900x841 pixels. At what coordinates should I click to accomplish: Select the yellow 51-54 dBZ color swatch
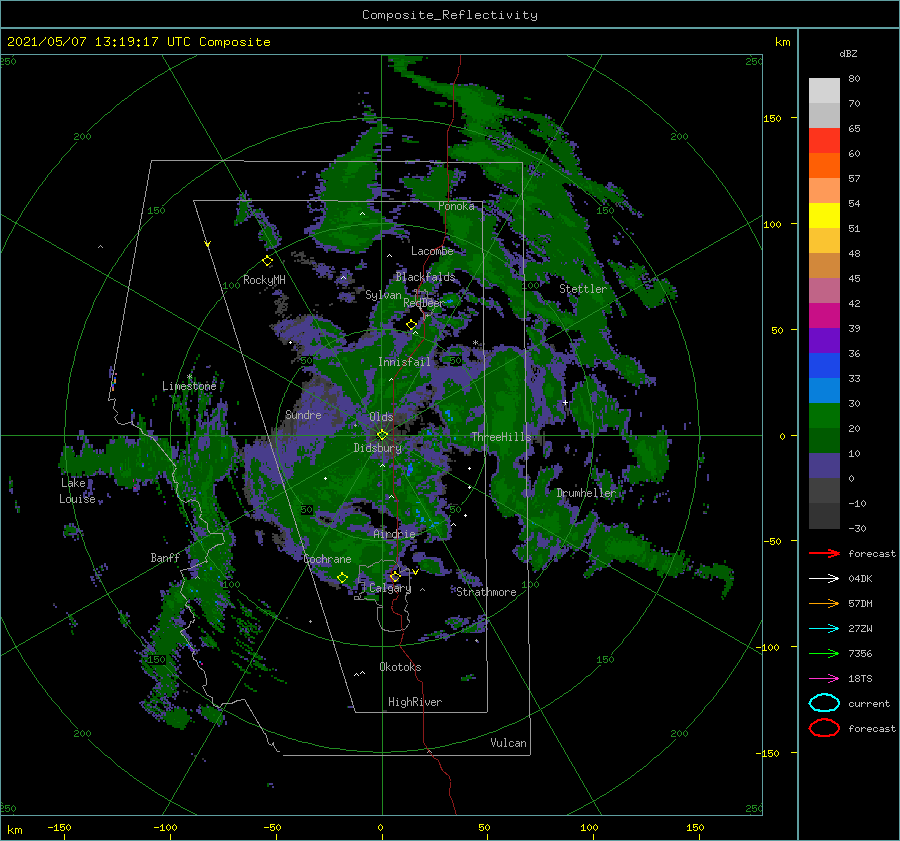click(824, 216)
